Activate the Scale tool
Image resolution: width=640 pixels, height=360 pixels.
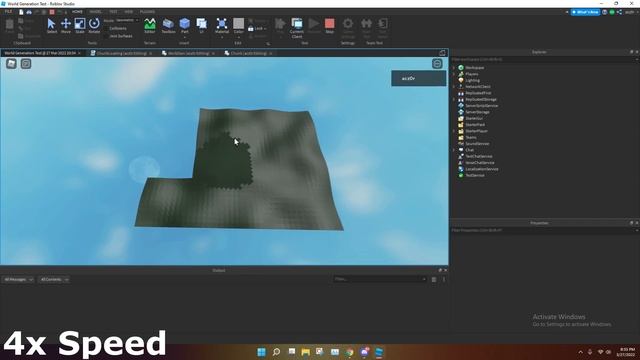click(x=80, y=25)
